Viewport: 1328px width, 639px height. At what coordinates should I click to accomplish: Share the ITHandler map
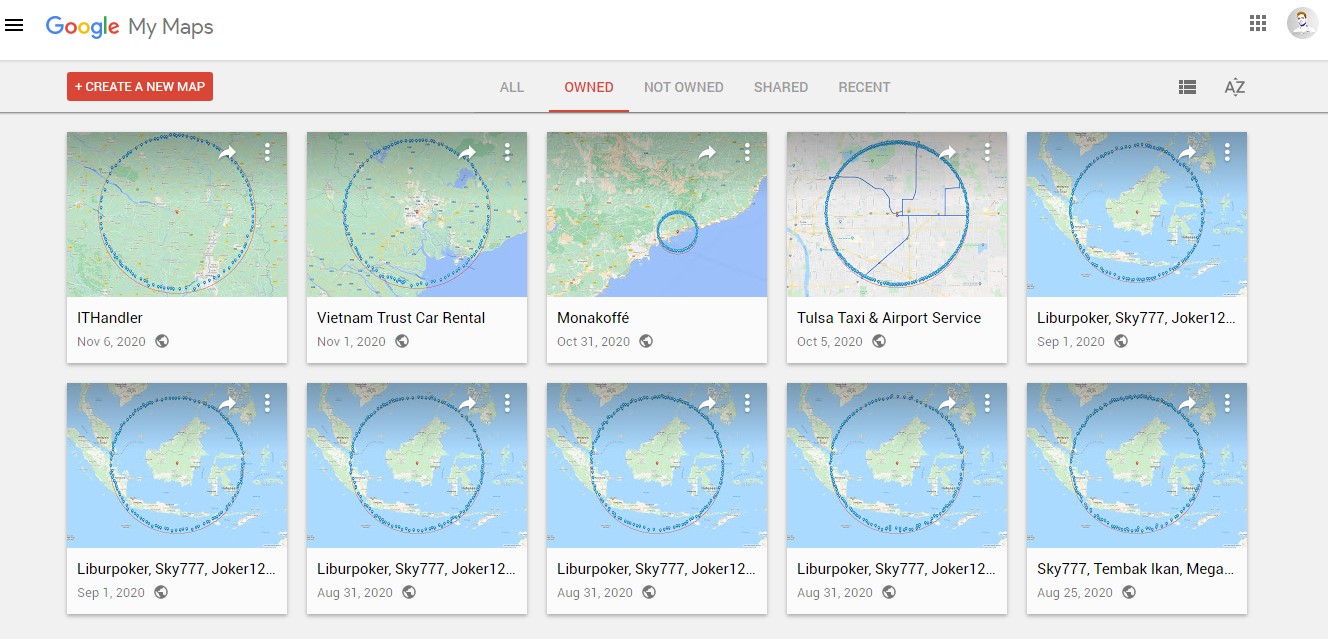tap(227, 152)
